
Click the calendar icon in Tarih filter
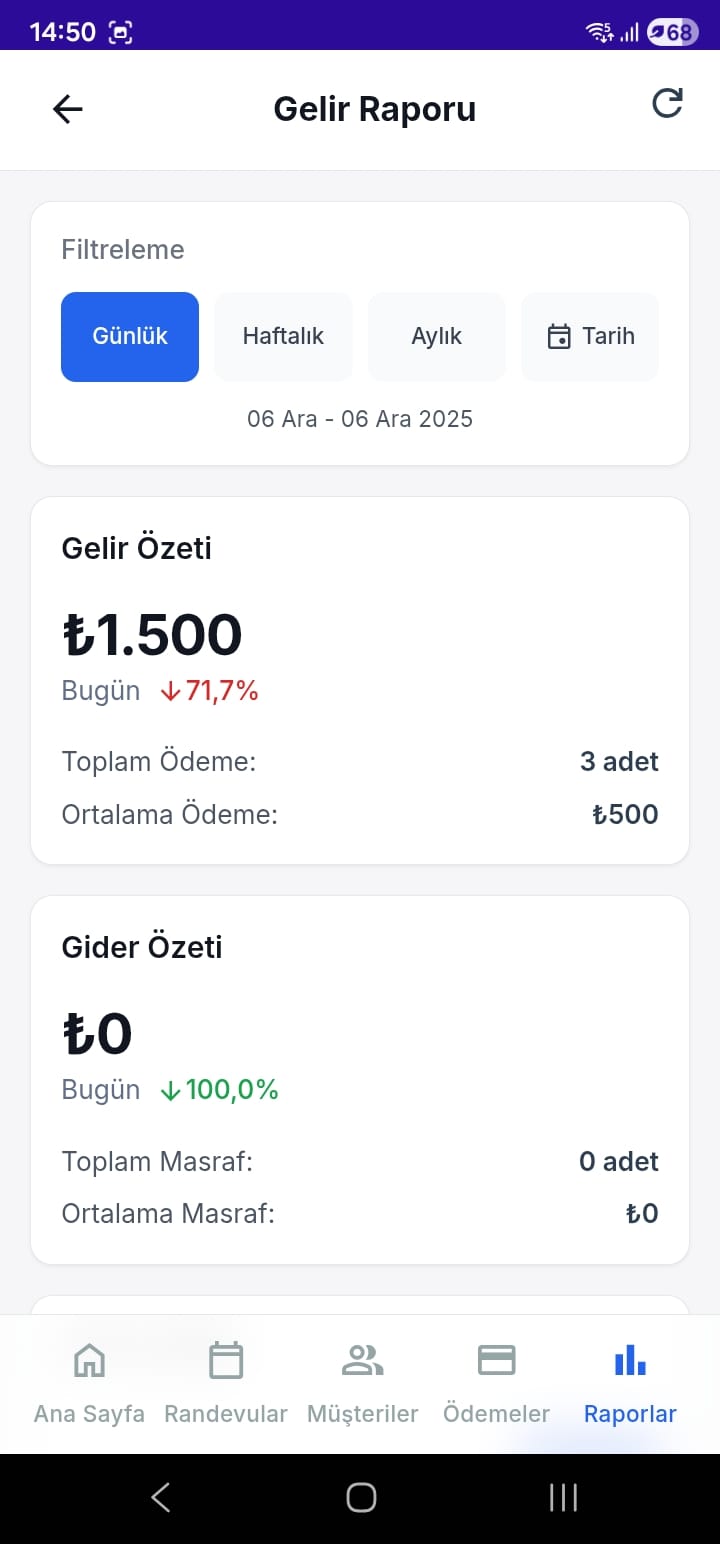tap(558, 337)
